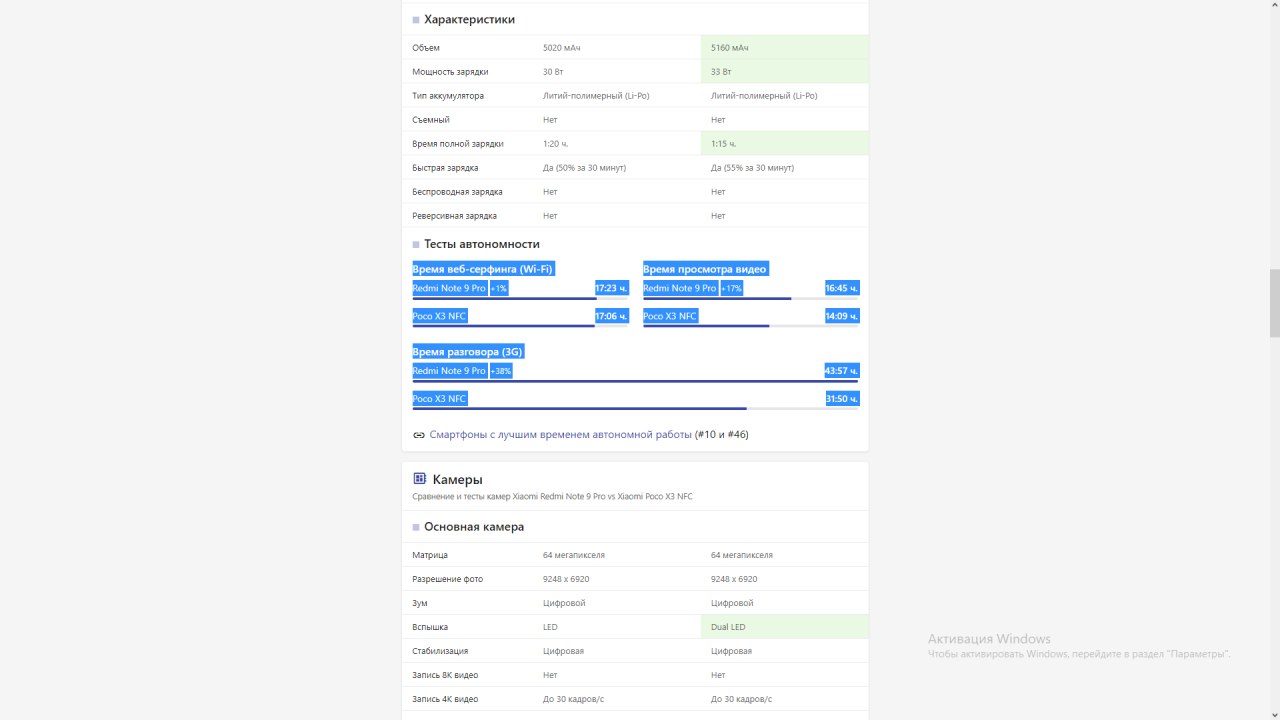
Task: Click the Время веб-серфинга (Wi-Fi) title
Action: tap(483, 269)
